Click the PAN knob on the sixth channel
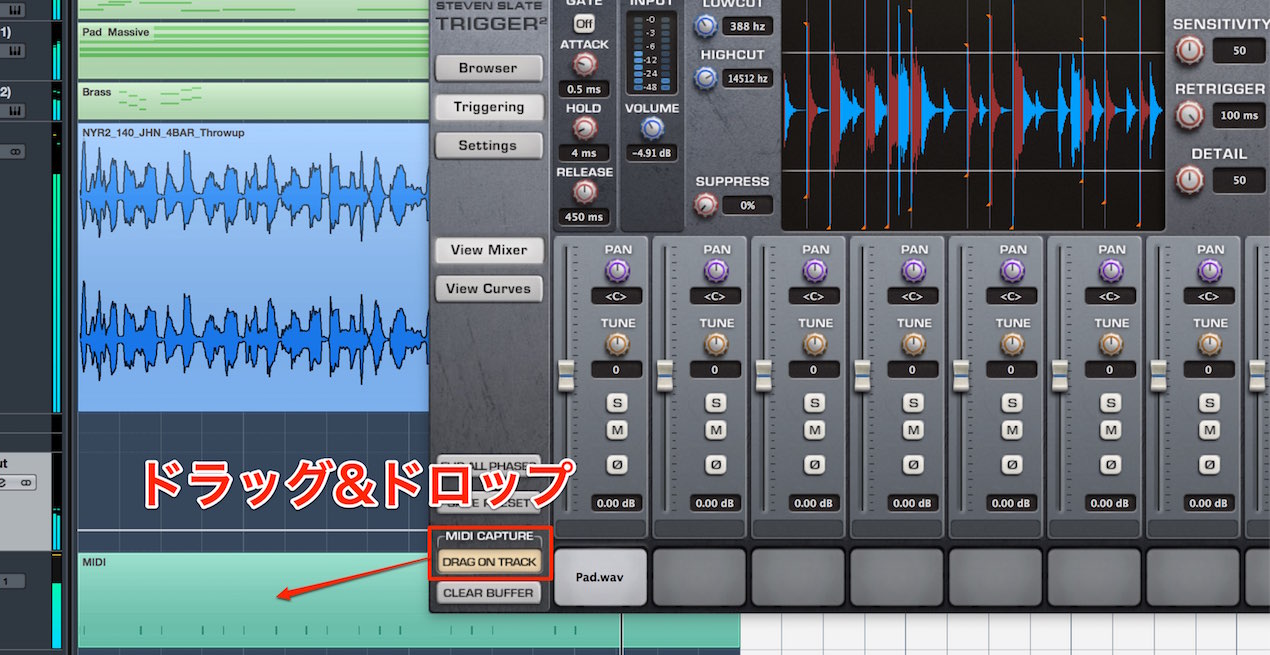 pyautogui.click(x=1111, y=271)
